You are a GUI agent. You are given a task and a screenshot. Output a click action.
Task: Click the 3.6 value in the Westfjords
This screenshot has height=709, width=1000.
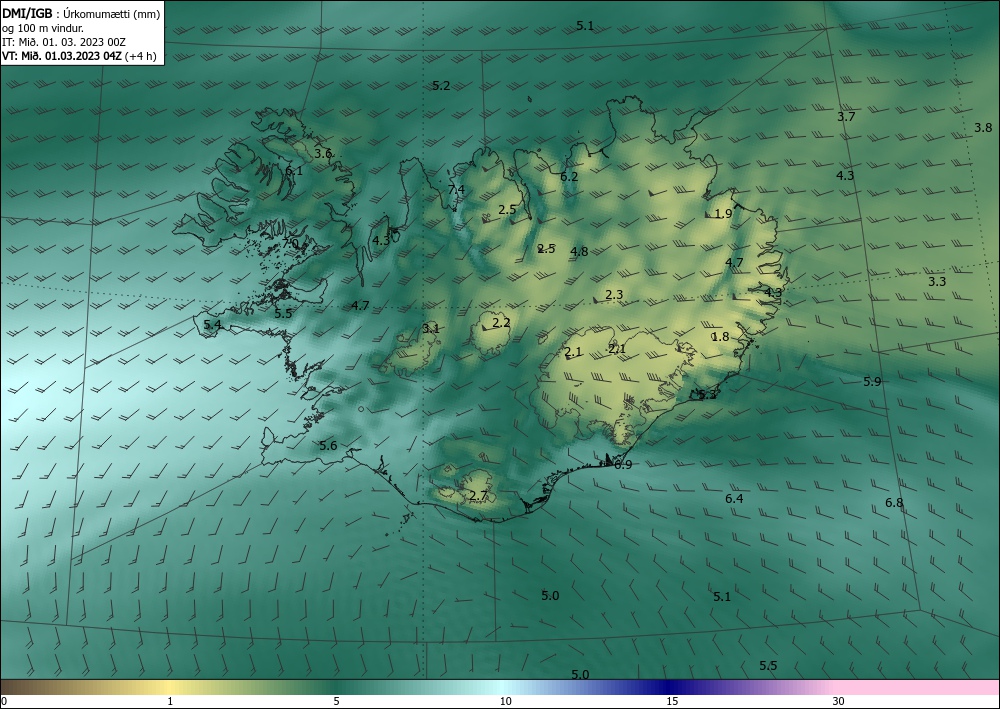tap(323, 153)
